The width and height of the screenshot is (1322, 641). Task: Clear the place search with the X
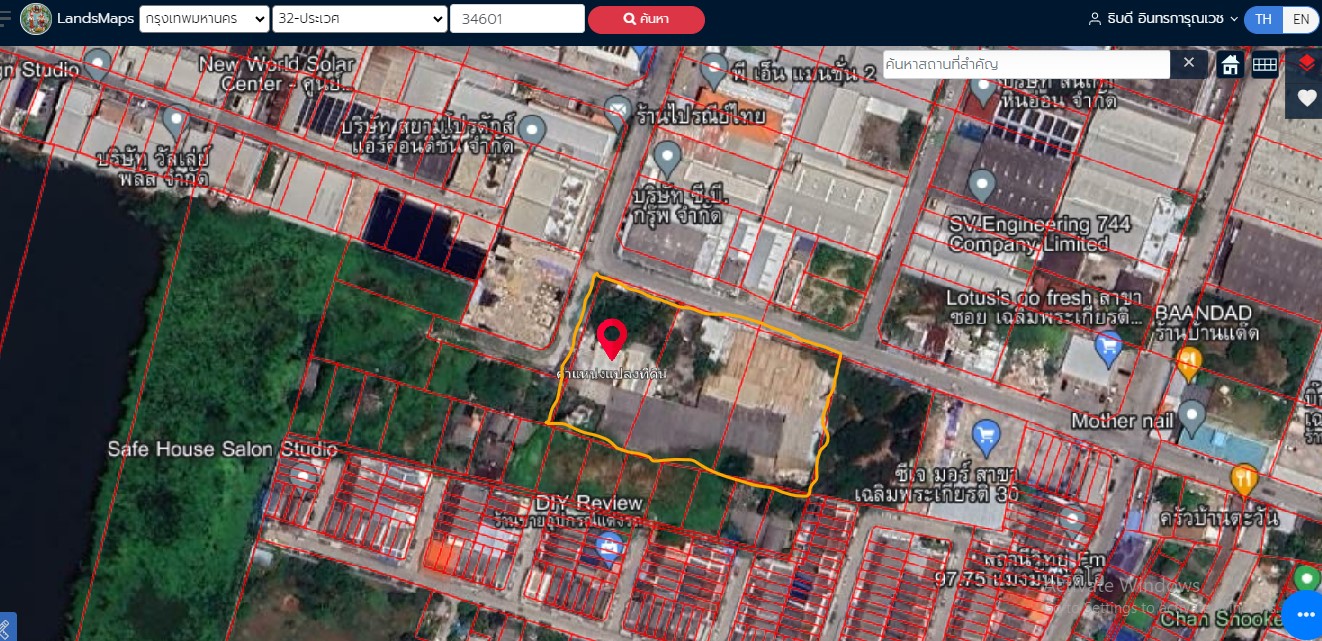[1188, 63]
